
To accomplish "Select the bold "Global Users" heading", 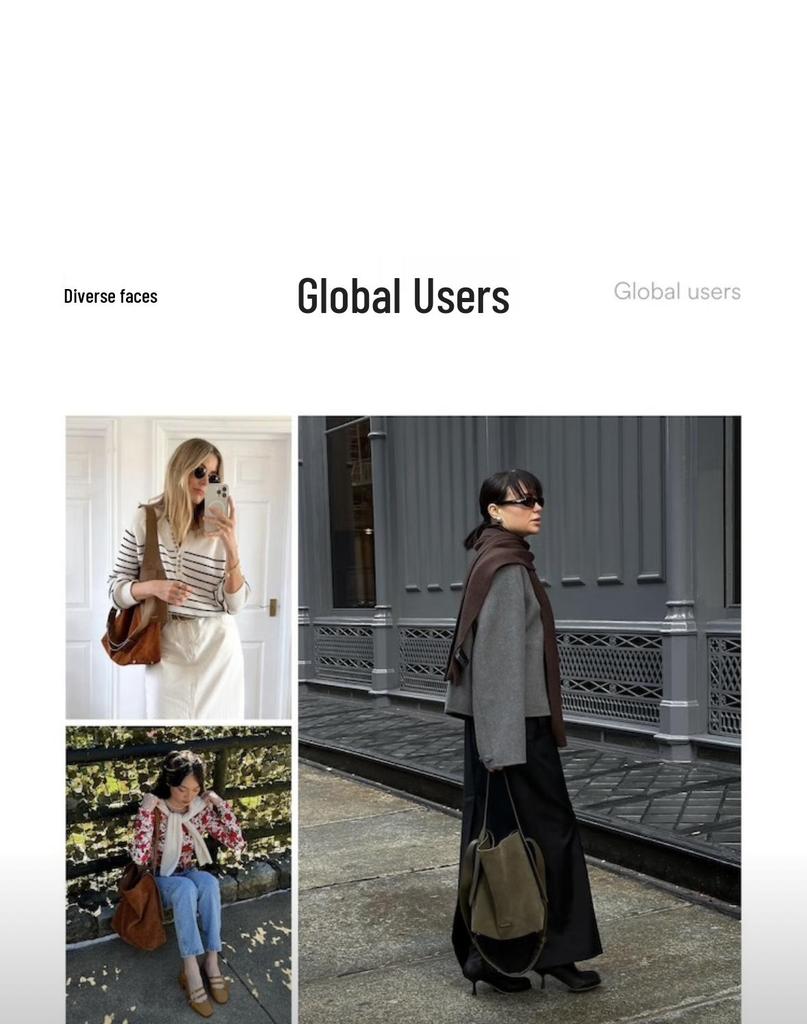I will [x=403, y=296].
